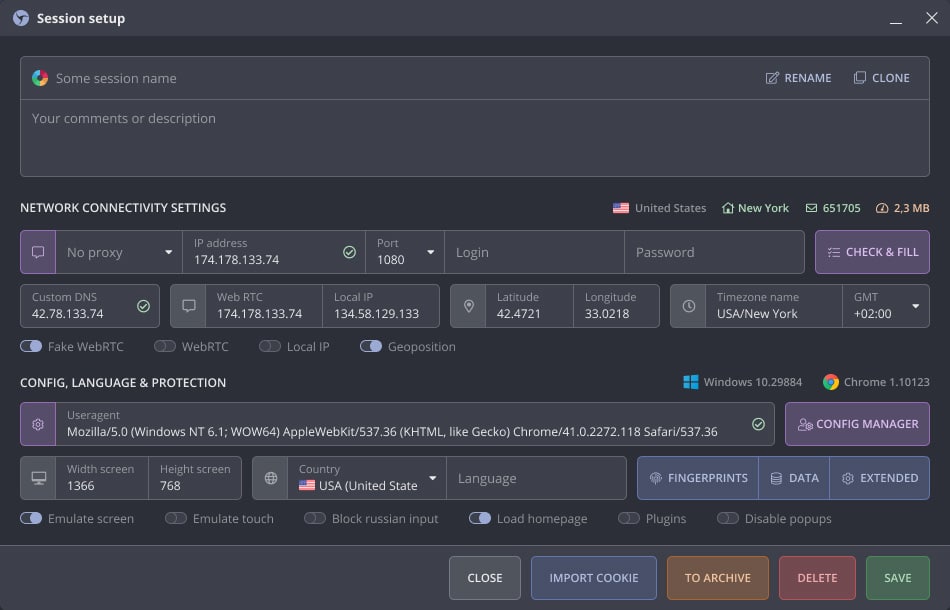Image resolution: width=950 pixels, height=610 pixels.
Task: Click the comments or description field
Action: (474, 138)
